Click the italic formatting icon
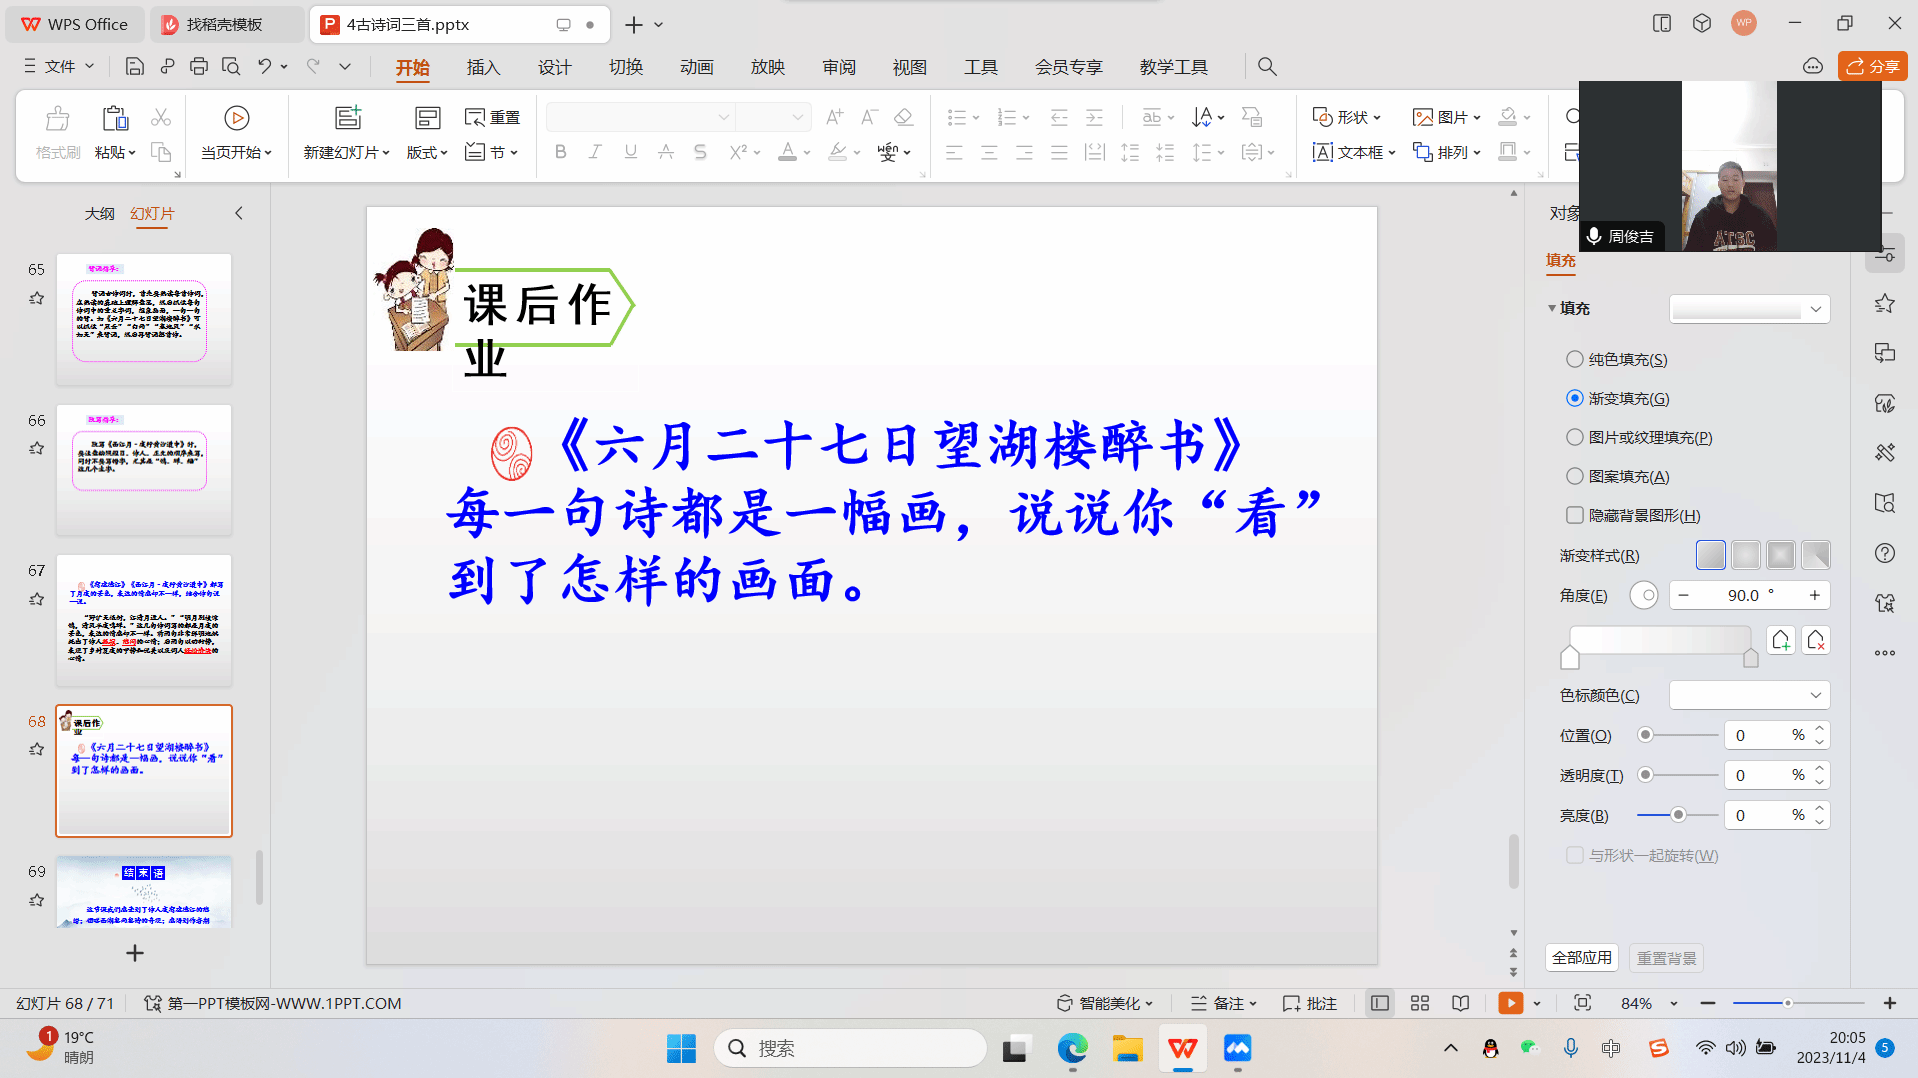 pyautogui.click(x=595, y=152)
